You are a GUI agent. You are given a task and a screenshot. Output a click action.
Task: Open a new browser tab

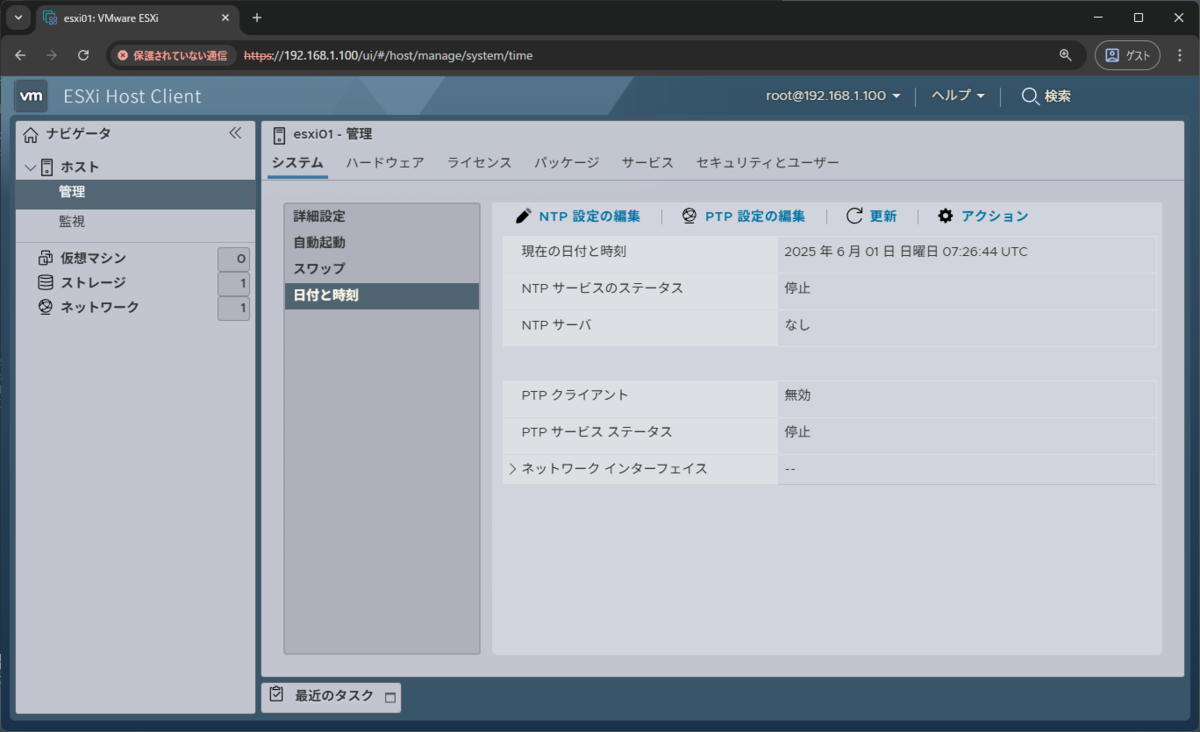(257, 18)
